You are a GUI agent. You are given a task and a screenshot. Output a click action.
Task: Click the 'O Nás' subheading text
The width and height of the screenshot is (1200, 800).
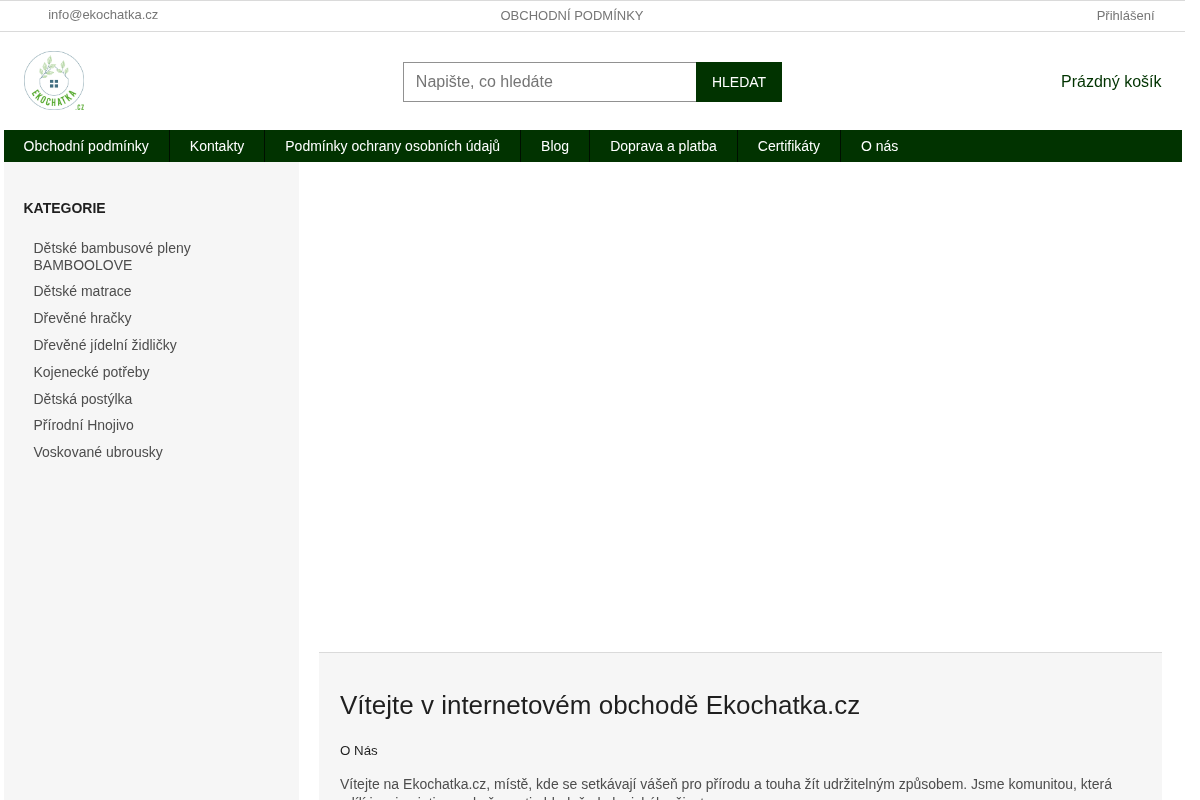[359, 750]
